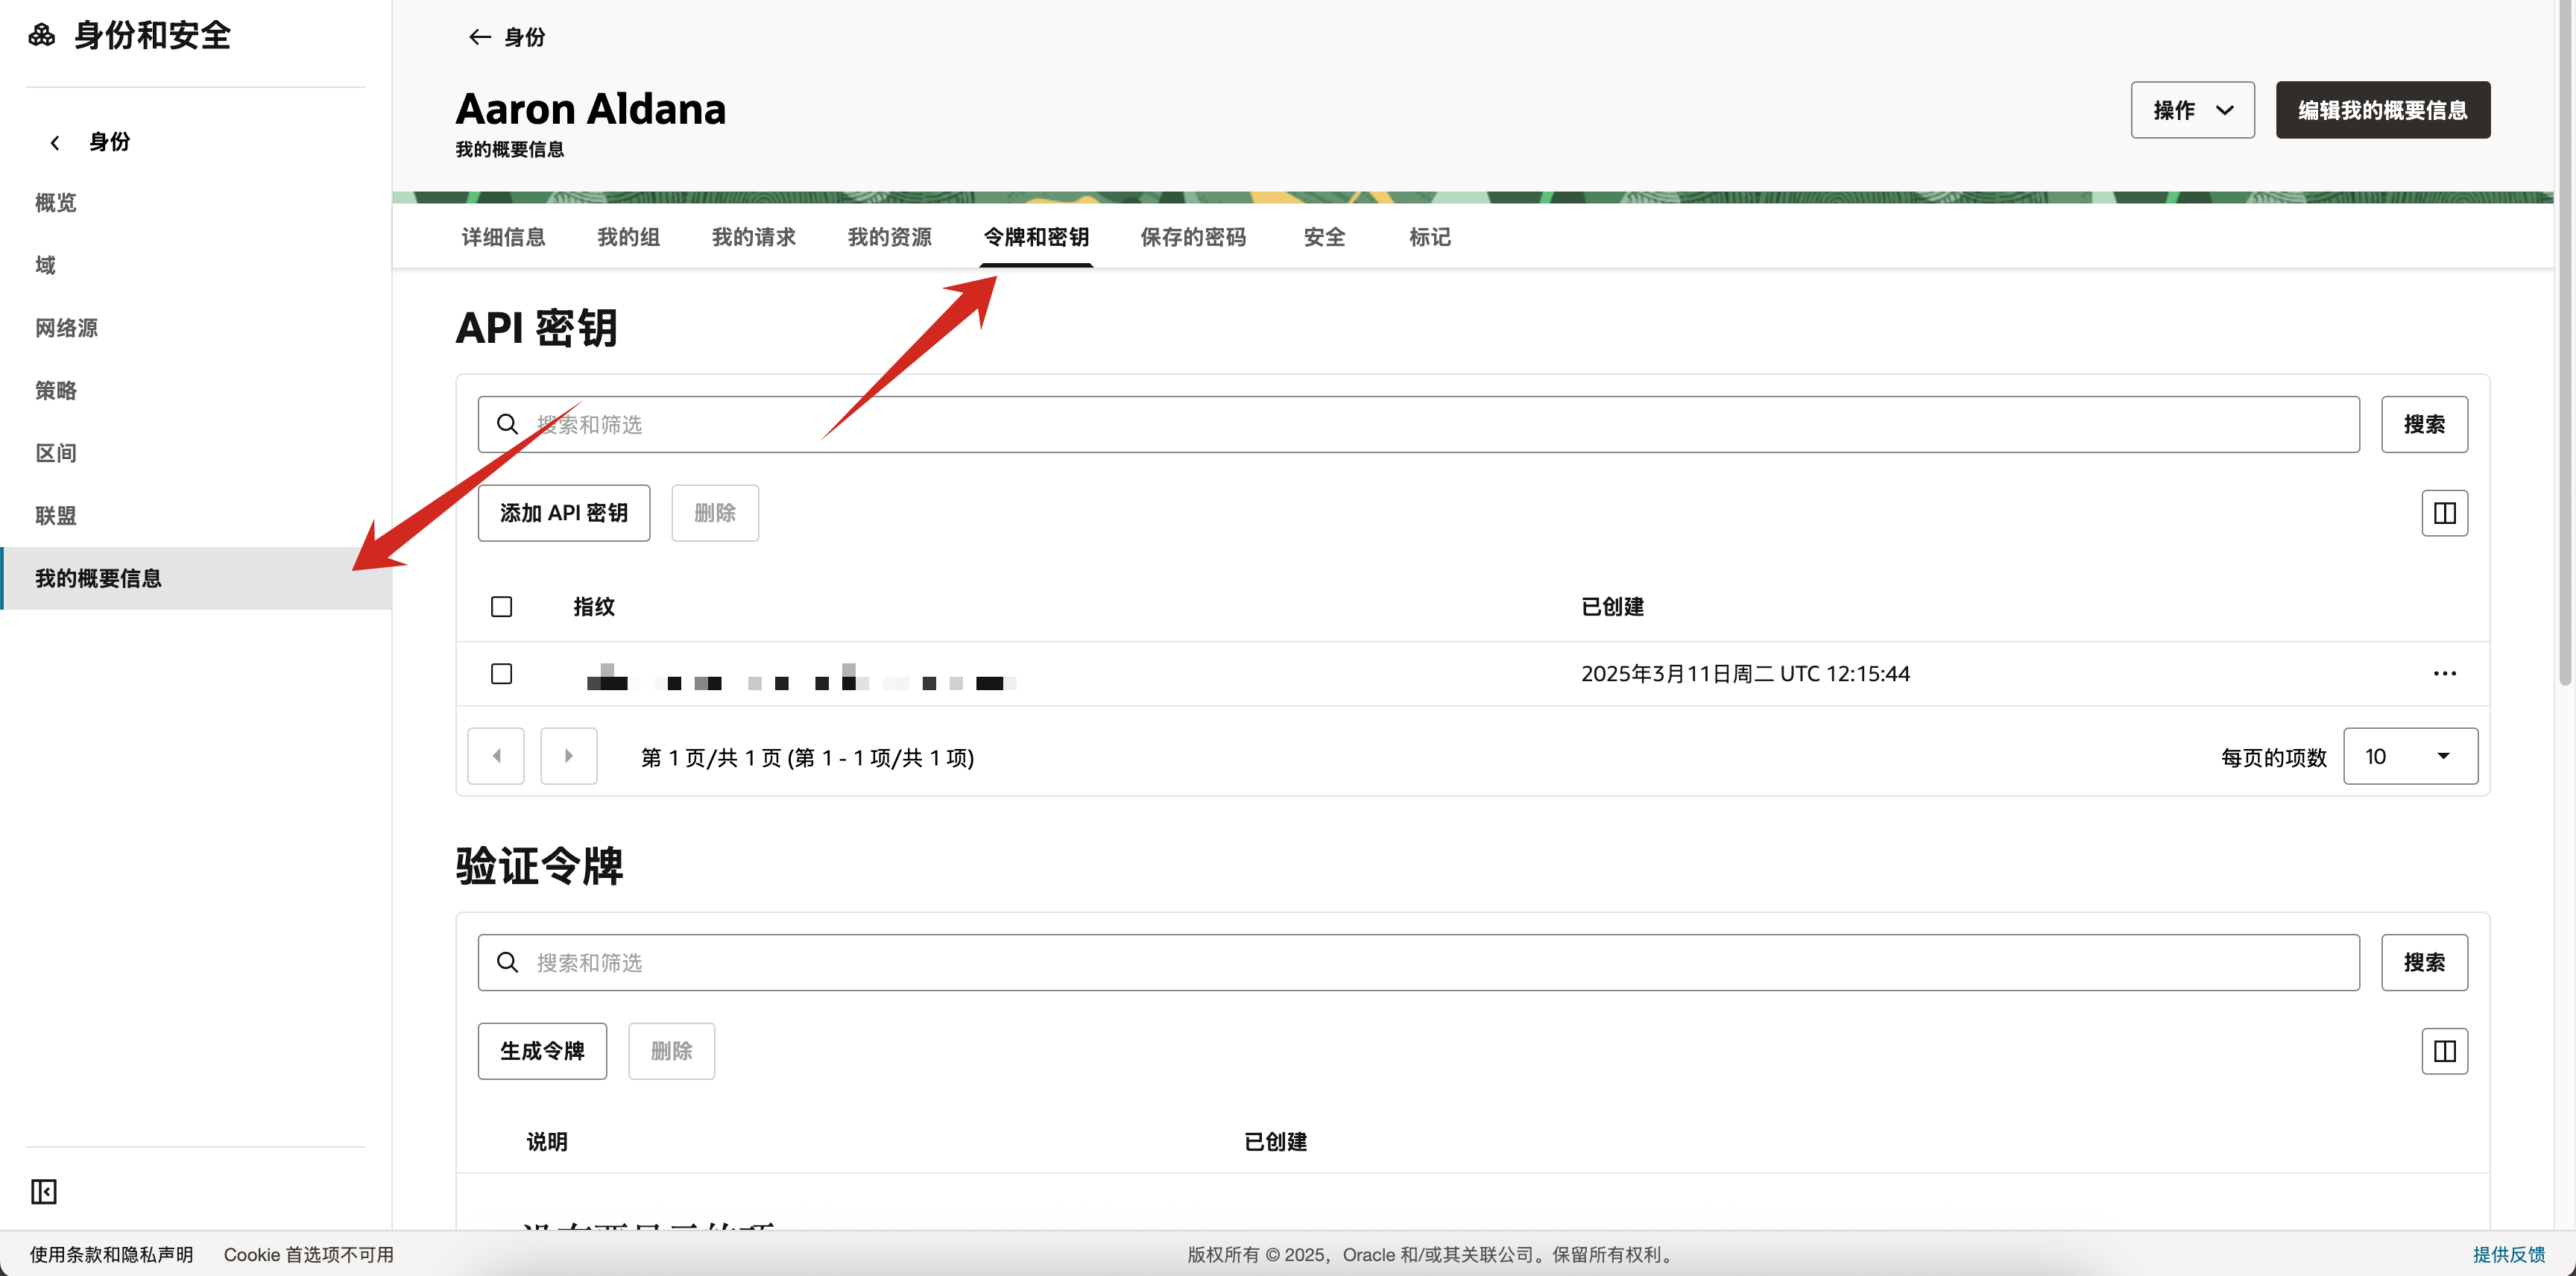The width and height of the screenshot is (2576, 1276).
Task: Click the 生成令牌 button
Action: (x=541, y=1051)
